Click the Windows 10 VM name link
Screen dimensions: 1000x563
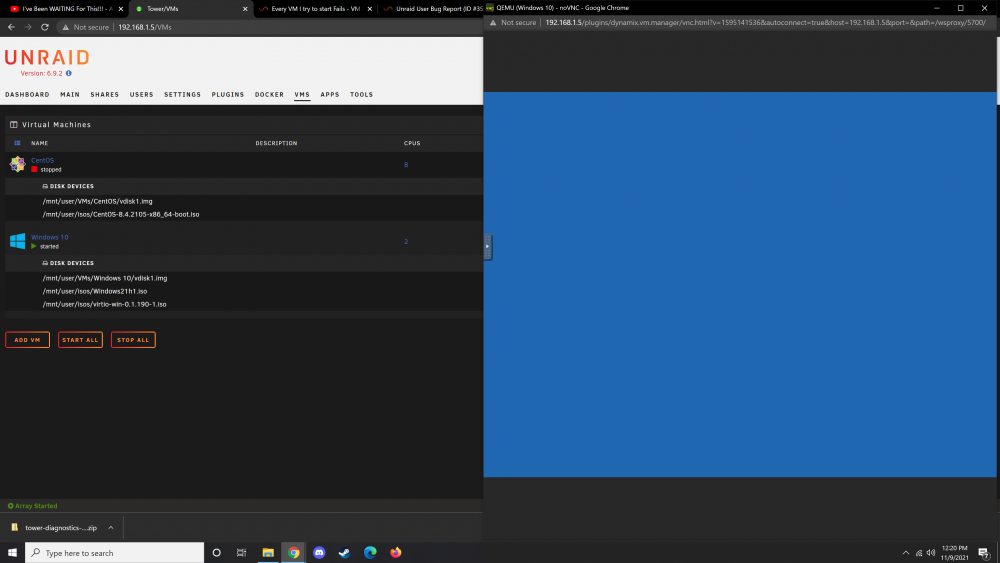click(x=50, y=237)
